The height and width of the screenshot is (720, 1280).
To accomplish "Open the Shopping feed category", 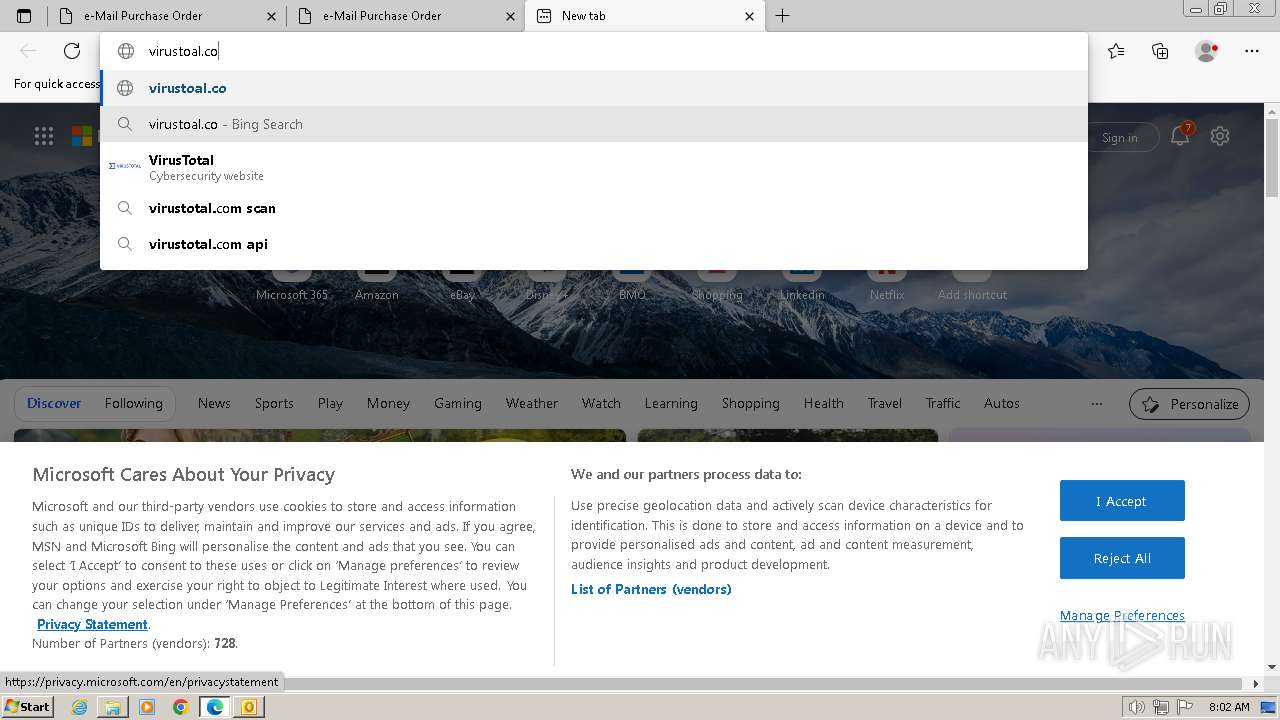I will click(751, 403).
